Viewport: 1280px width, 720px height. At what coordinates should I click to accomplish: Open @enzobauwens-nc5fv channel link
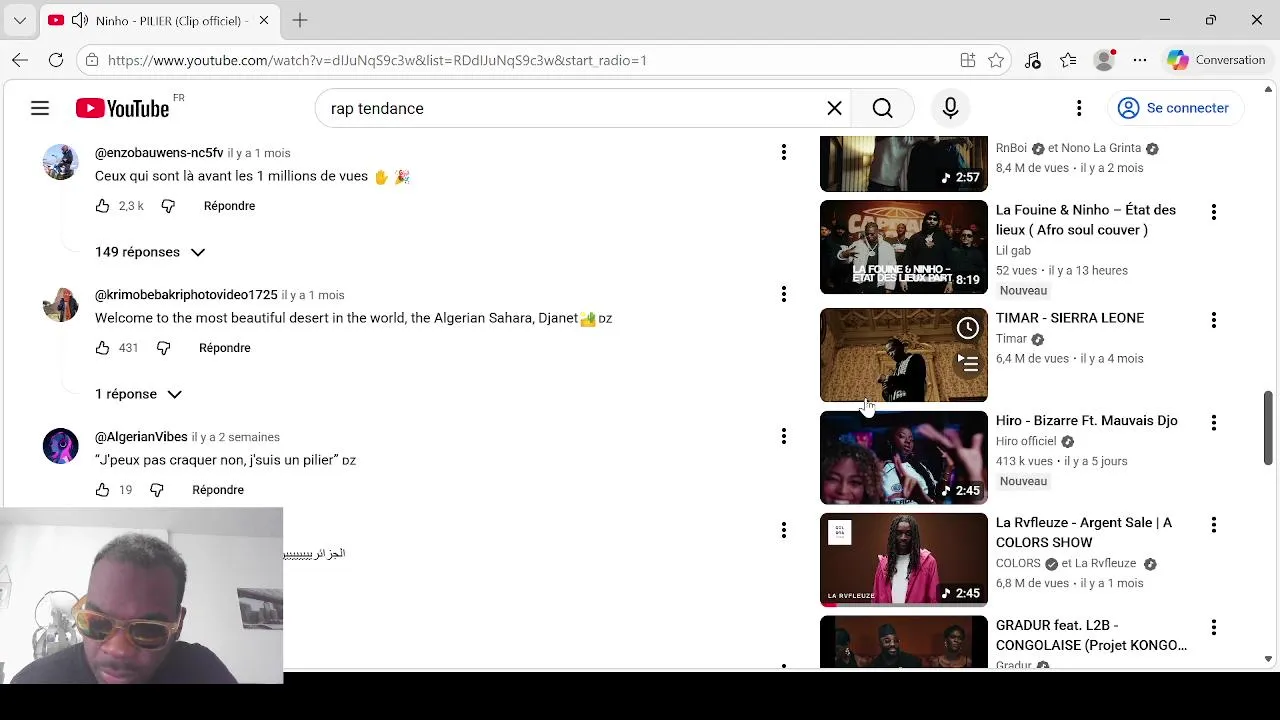(x=159, y=153)
